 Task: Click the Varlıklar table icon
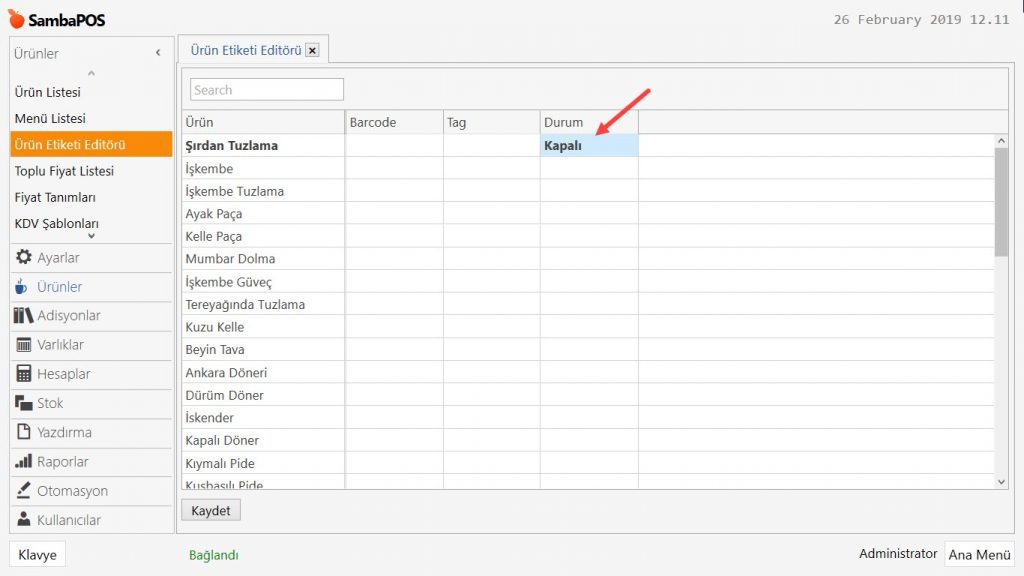click(24, 345)
